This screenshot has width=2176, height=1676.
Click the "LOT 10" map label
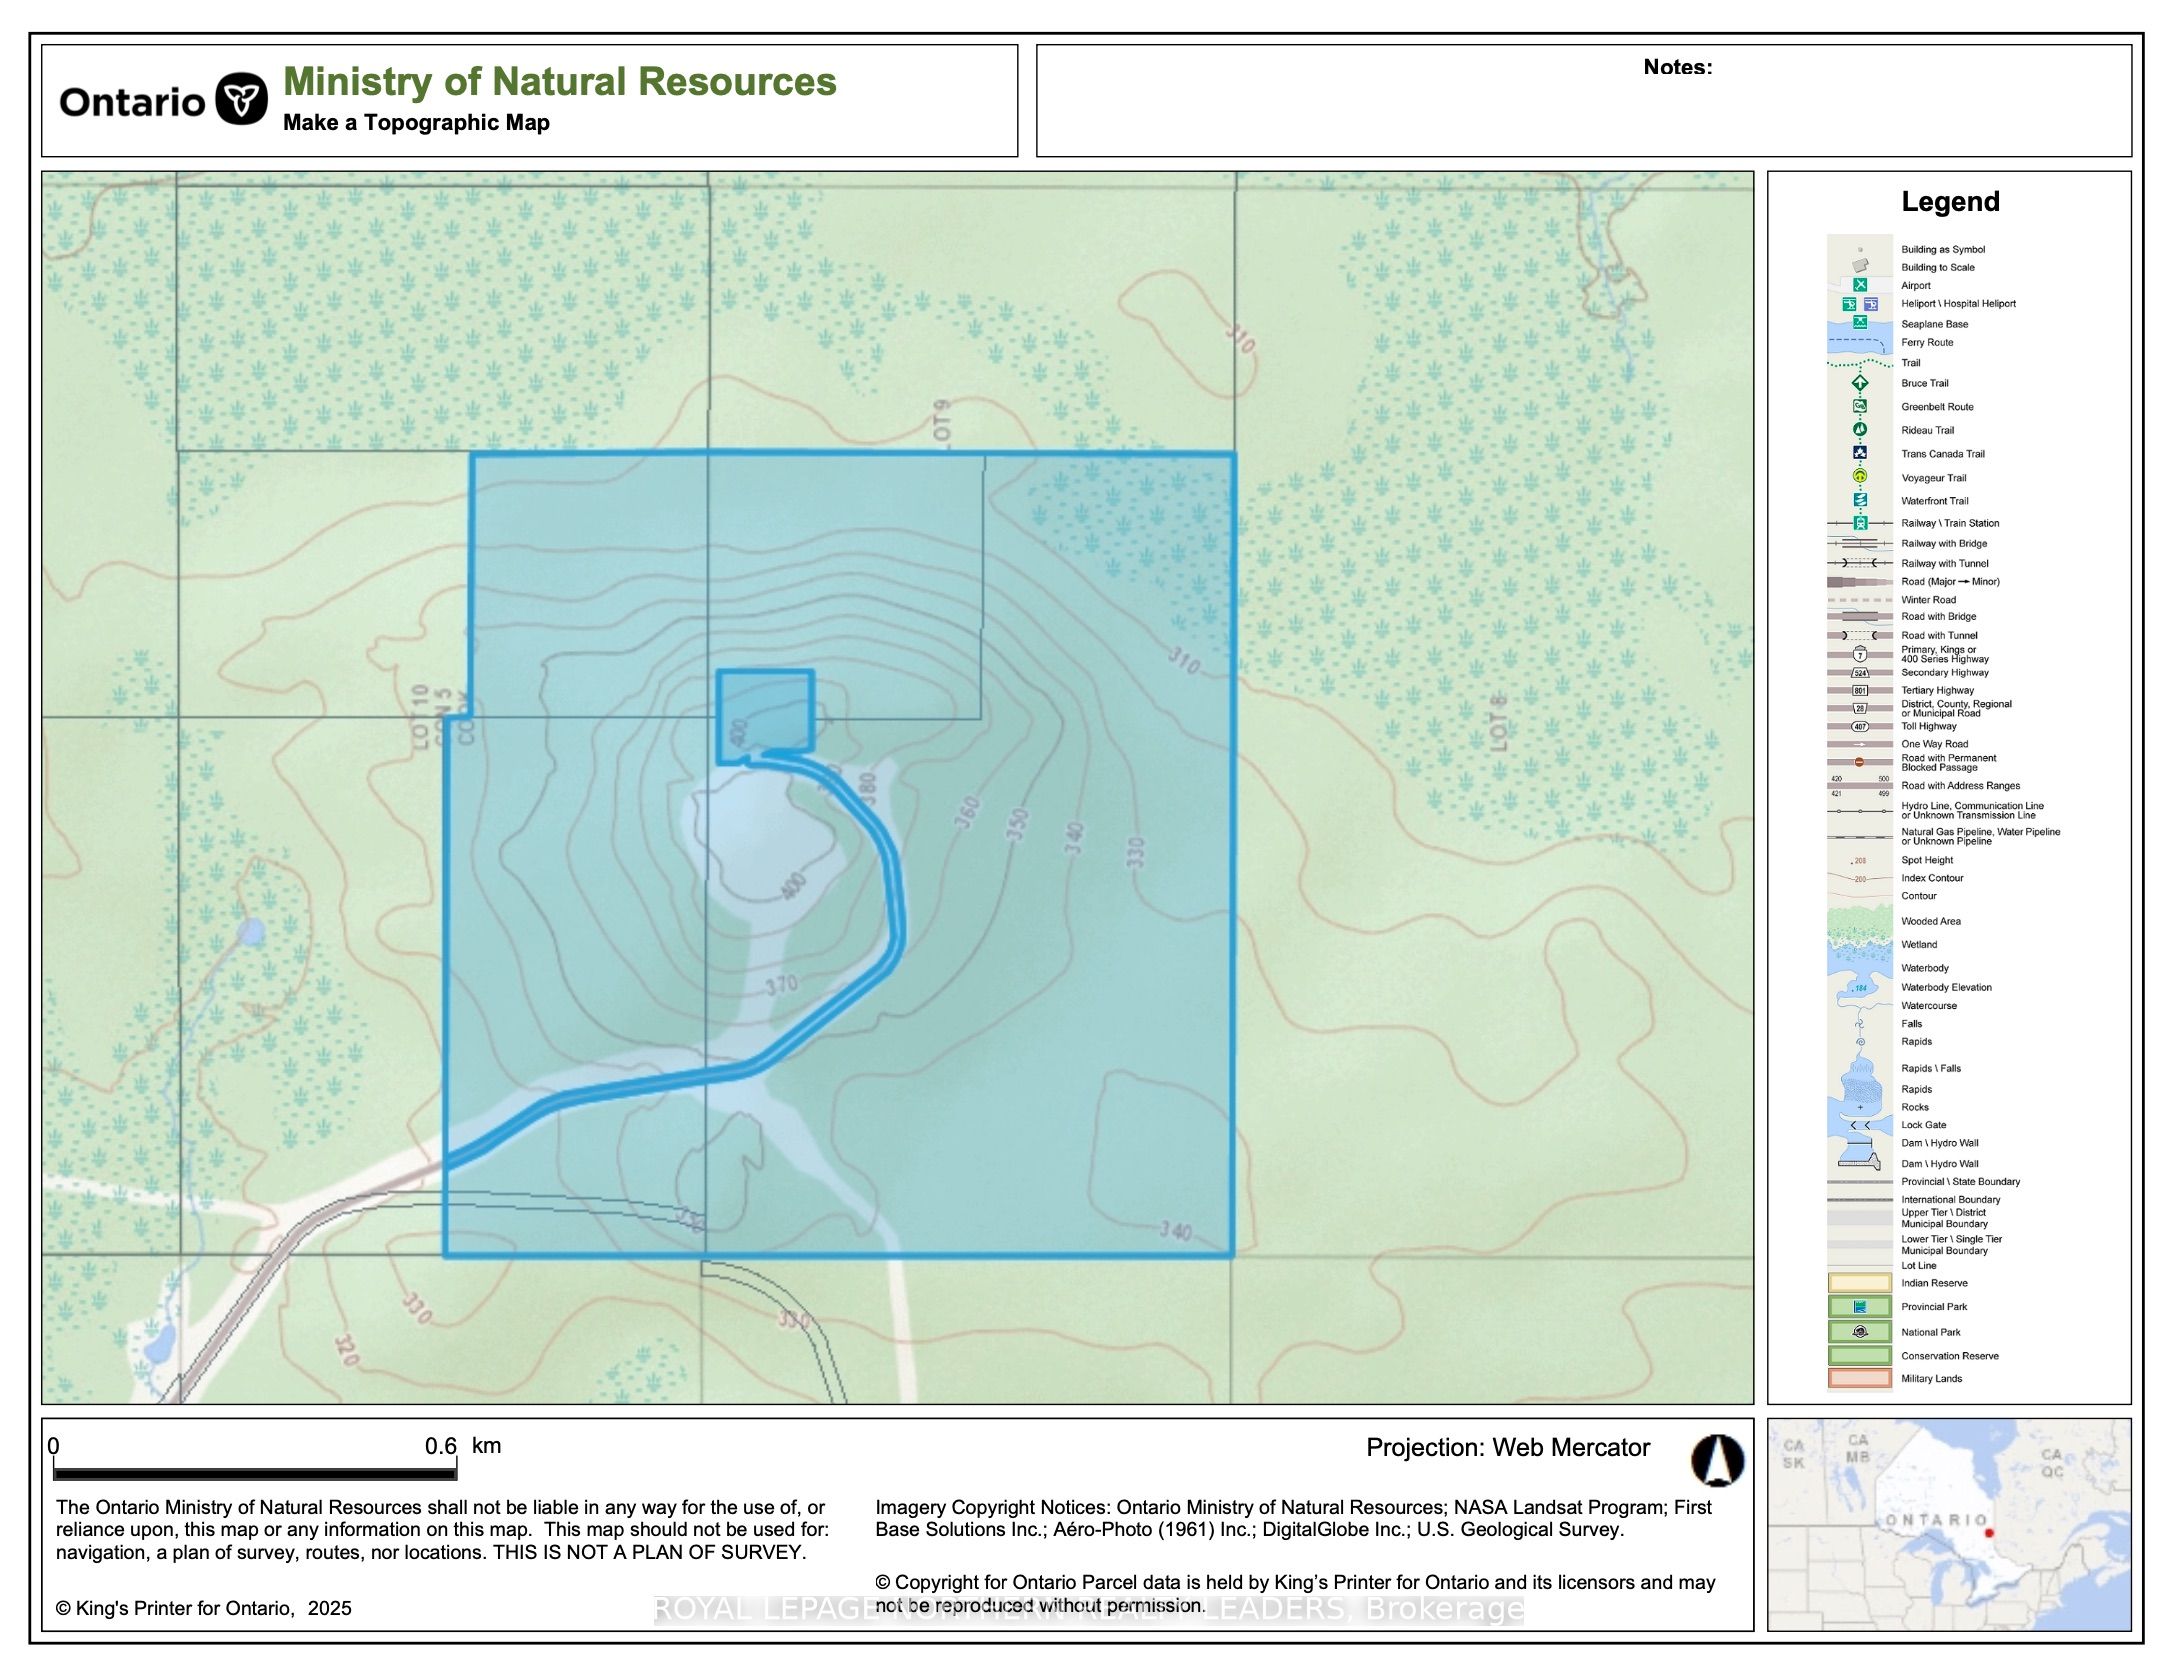tap(420, 716)
